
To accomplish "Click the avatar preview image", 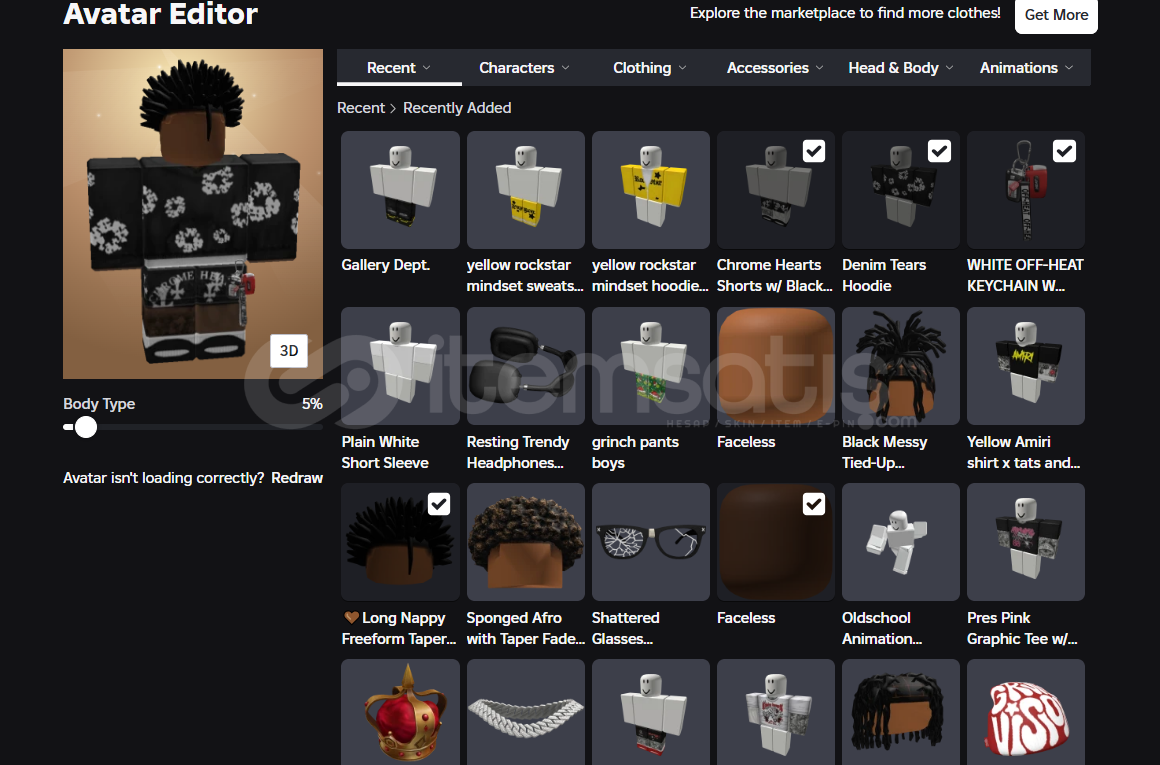I will (x=193, y=214).
